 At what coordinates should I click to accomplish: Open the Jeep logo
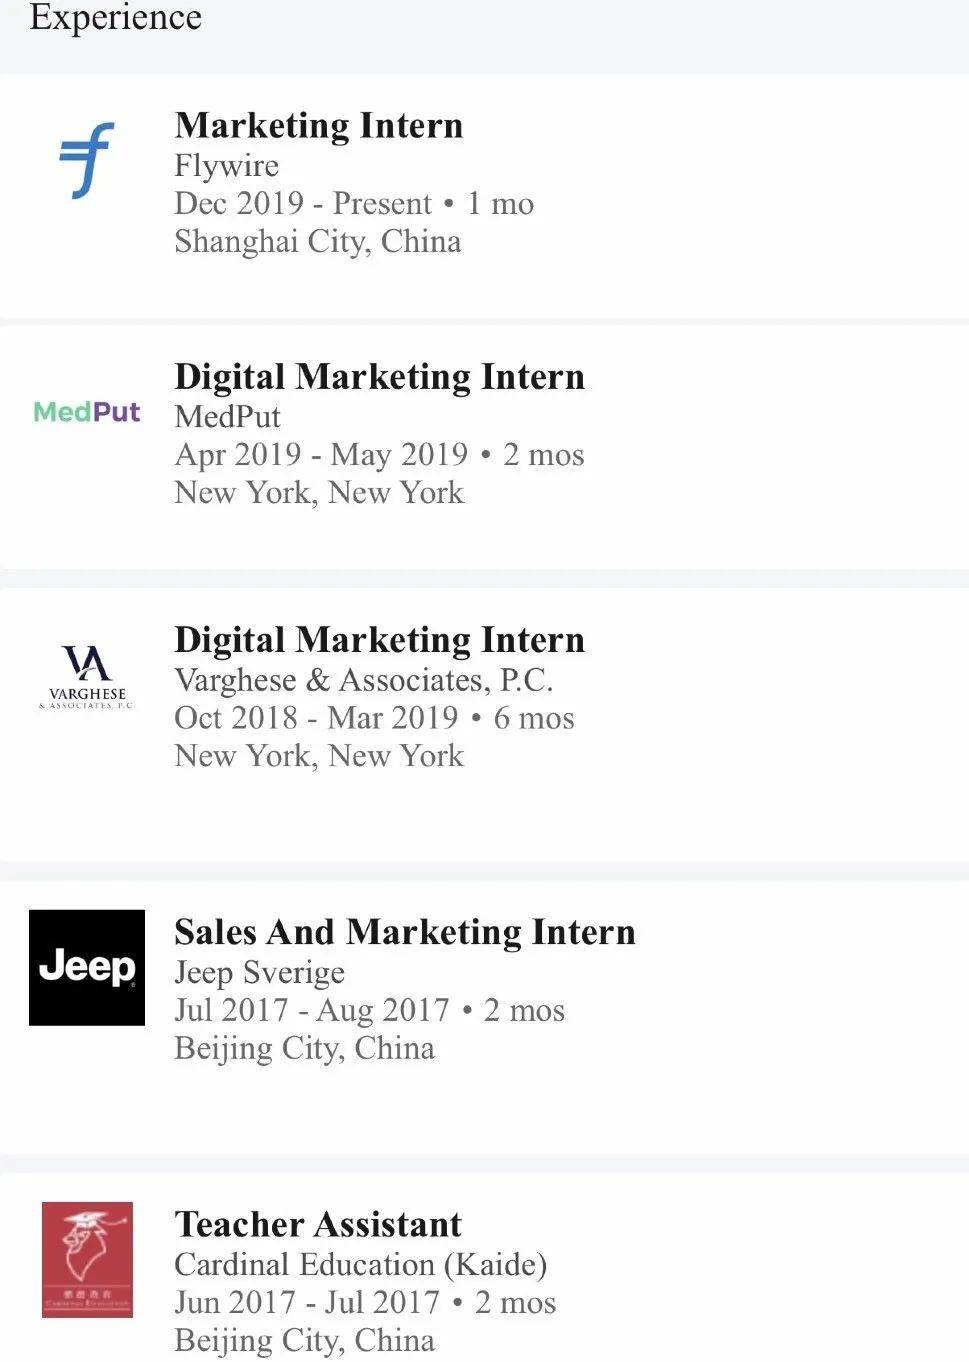pos(87,967)
